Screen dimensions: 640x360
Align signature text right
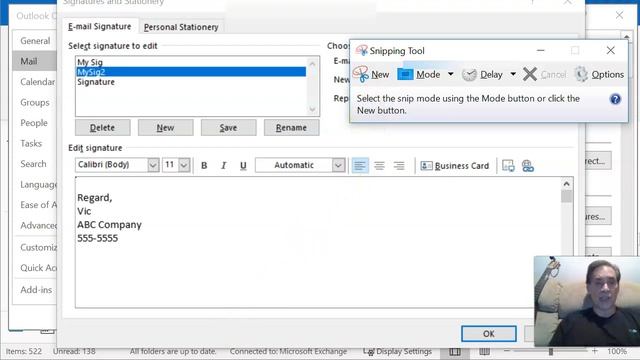click(x=399, y=165)
